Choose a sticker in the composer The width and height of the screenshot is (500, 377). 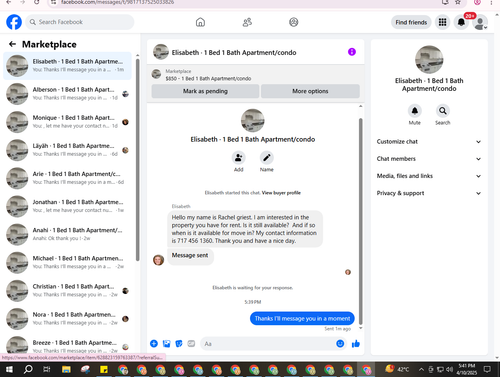pyautogui.click(x=179, y=343)
